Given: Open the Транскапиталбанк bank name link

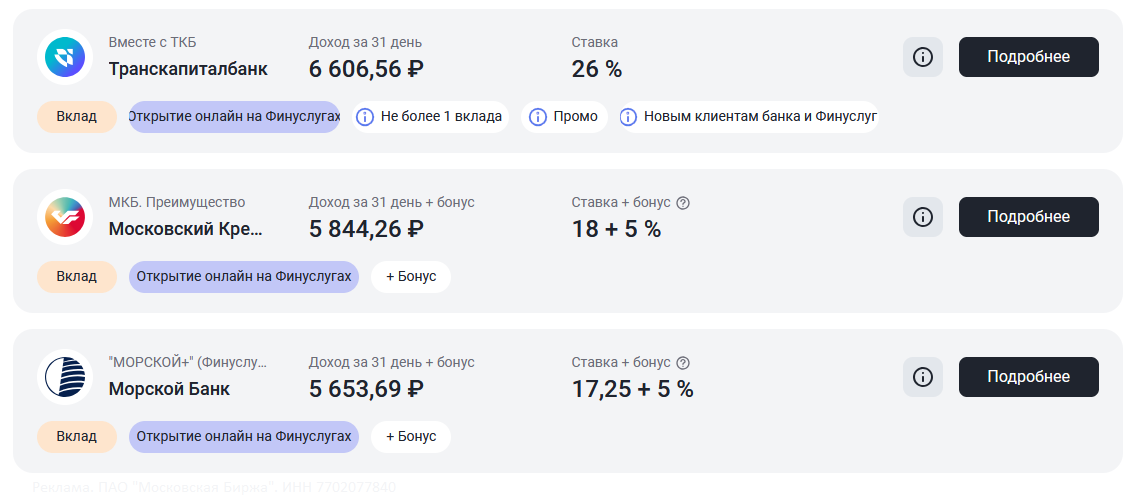Looking at the screenshot, I should pos(188,70).
